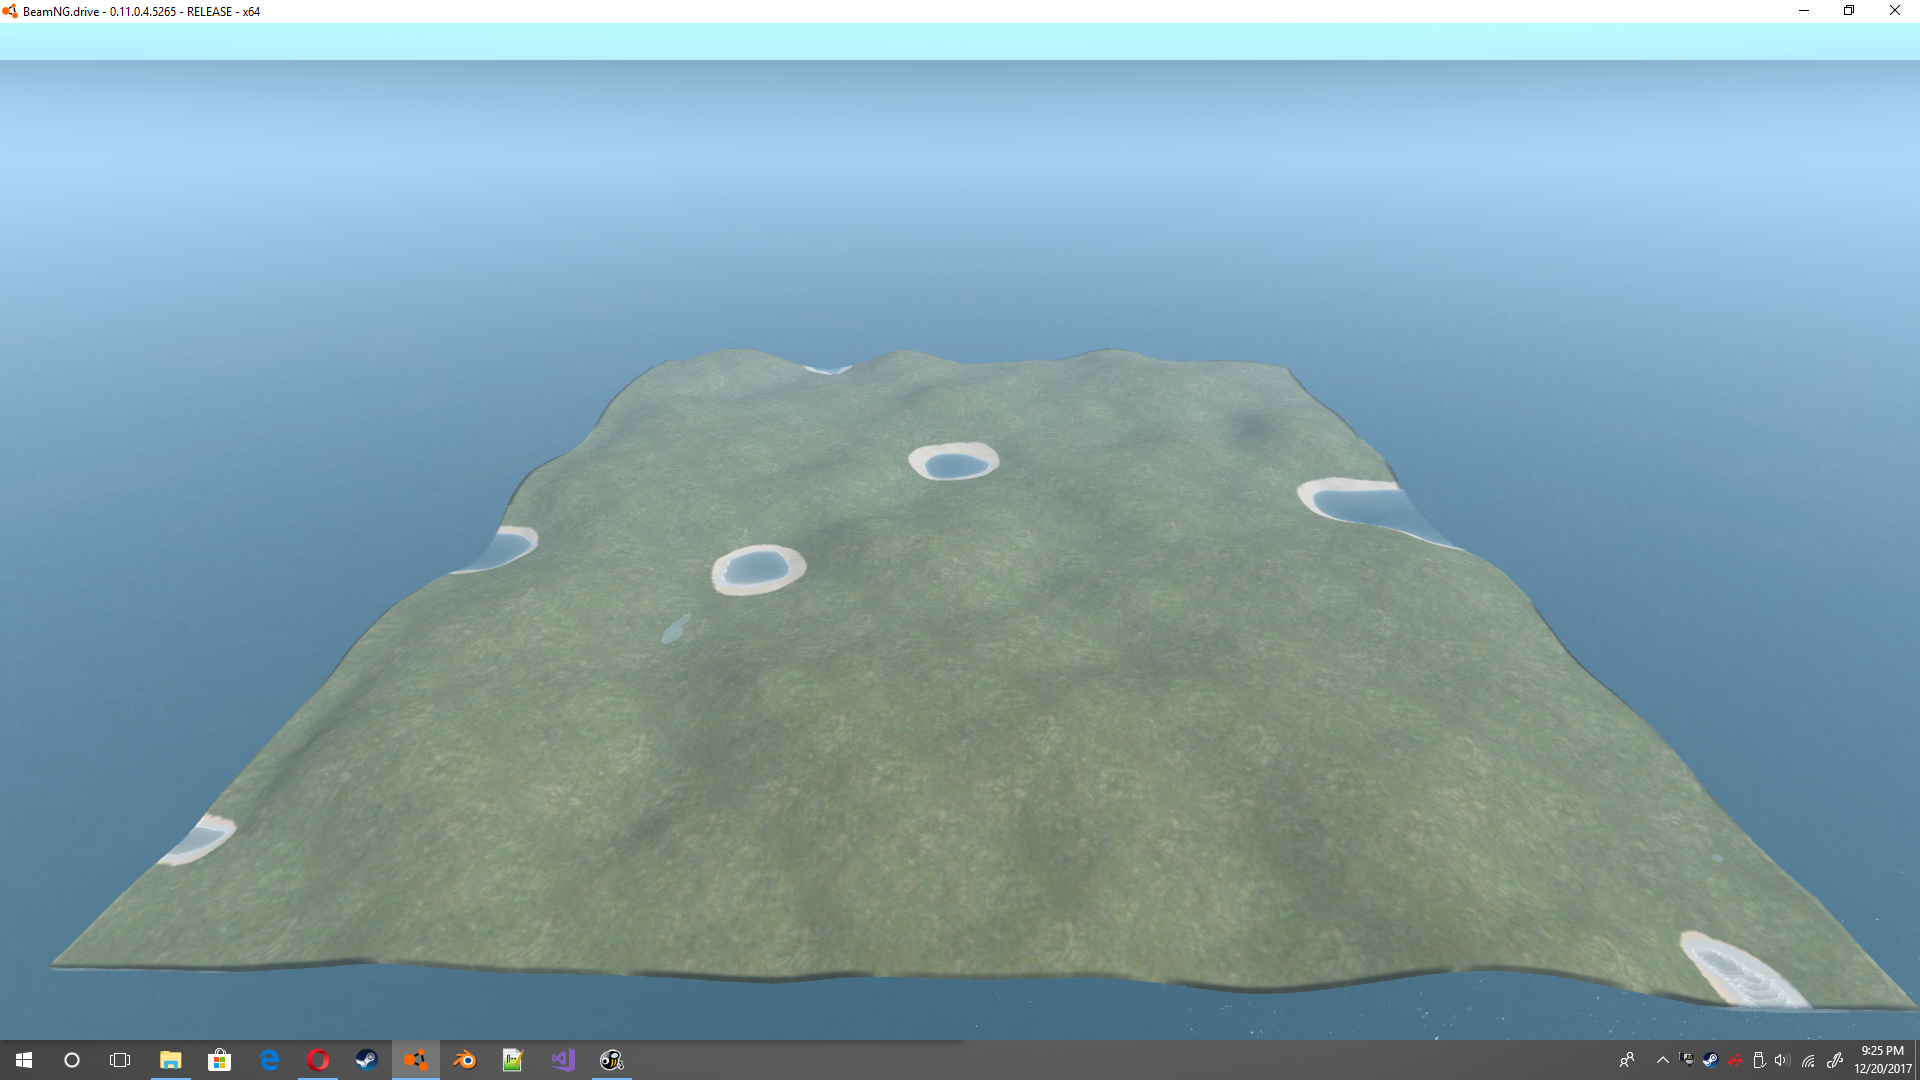Image resolution: width=1920 pixels, height=1080 pixels.
Task: Open Safely Remove Hardware tray icon
Action: 1759,1060
